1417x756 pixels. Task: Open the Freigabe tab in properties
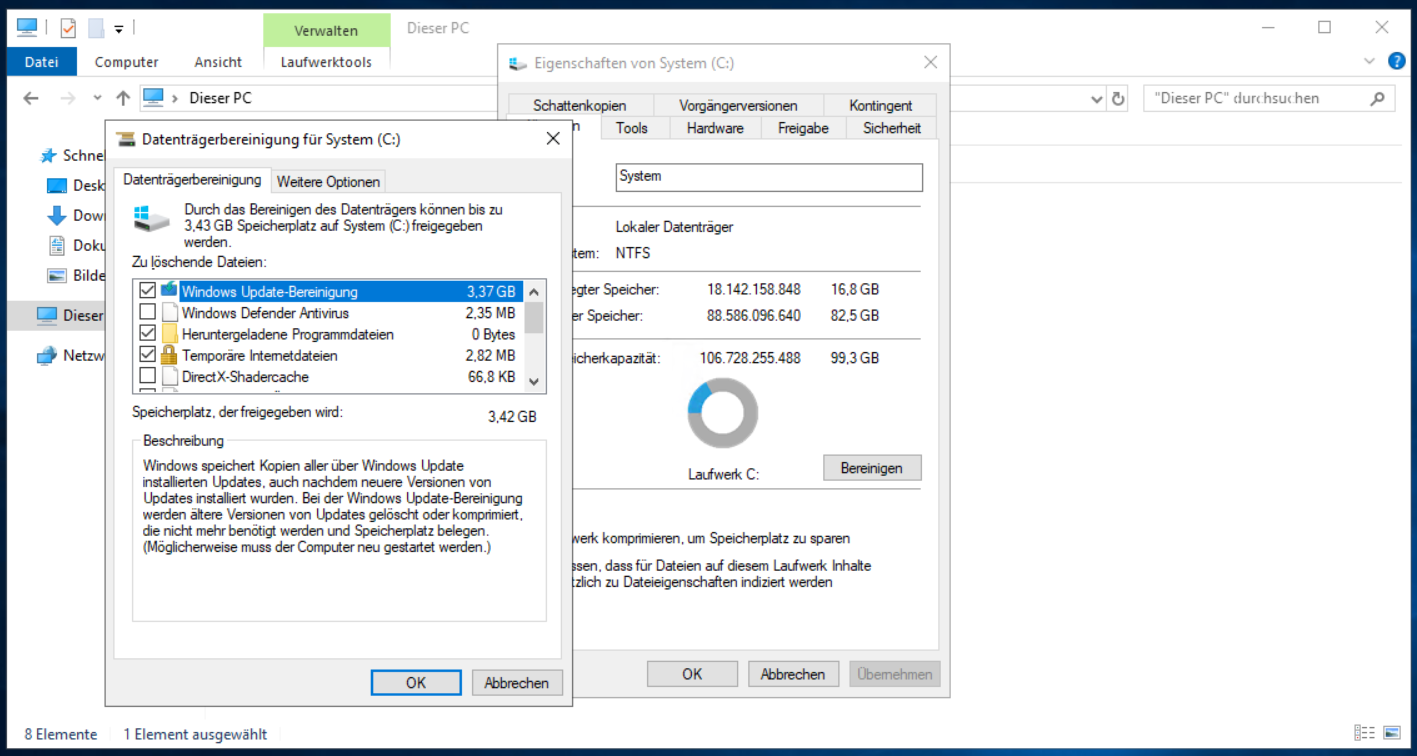[803, 128]
